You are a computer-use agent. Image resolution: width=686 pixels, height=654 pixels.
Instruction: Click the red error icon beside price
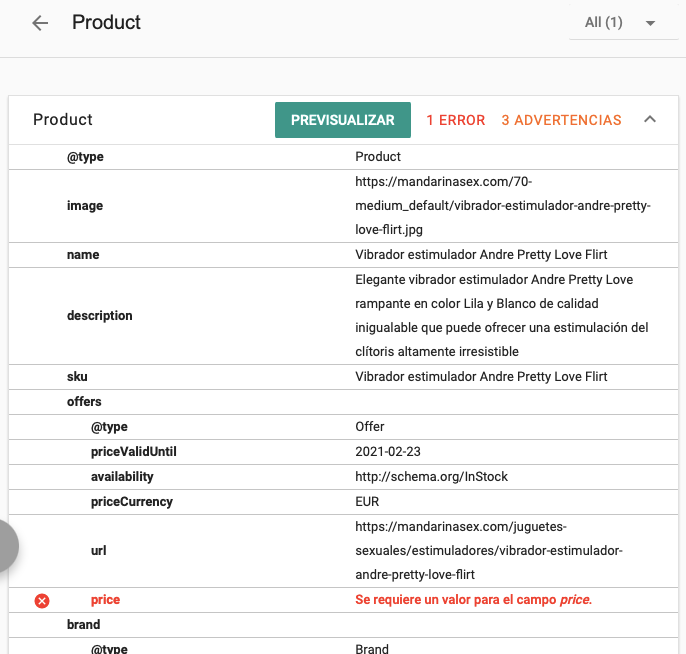coord(42,600)
